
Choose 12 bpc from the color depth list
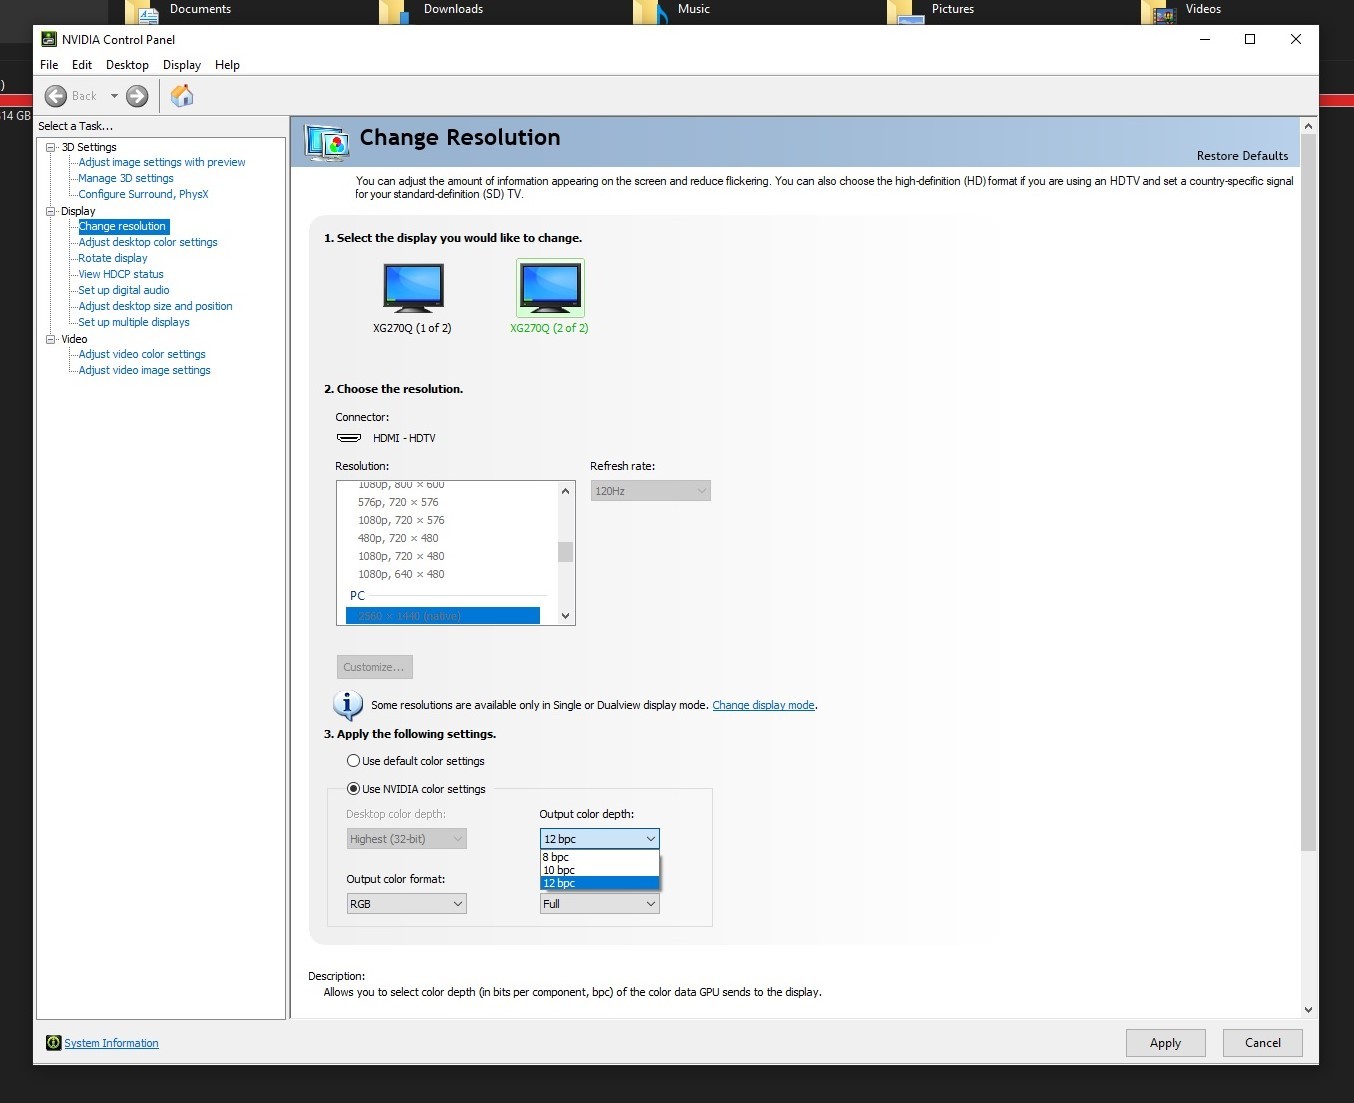tap(599, 883)
